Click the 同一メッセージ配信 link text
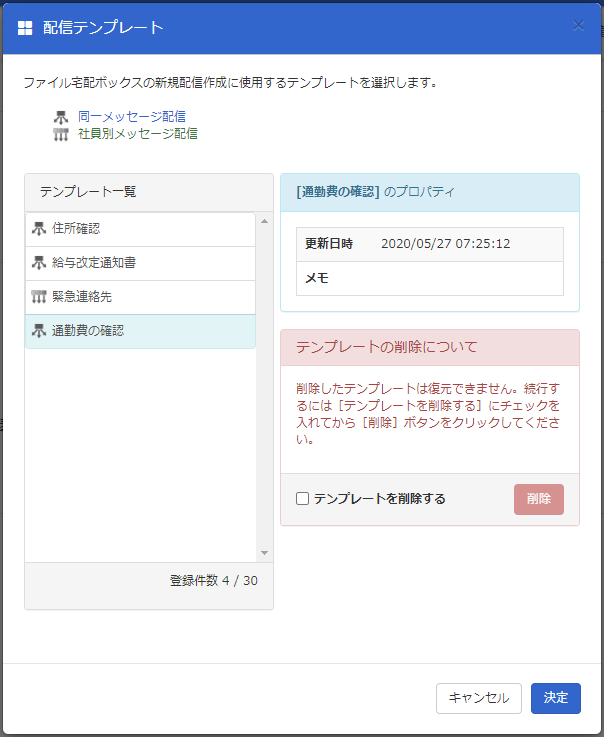 click(132, 117)
